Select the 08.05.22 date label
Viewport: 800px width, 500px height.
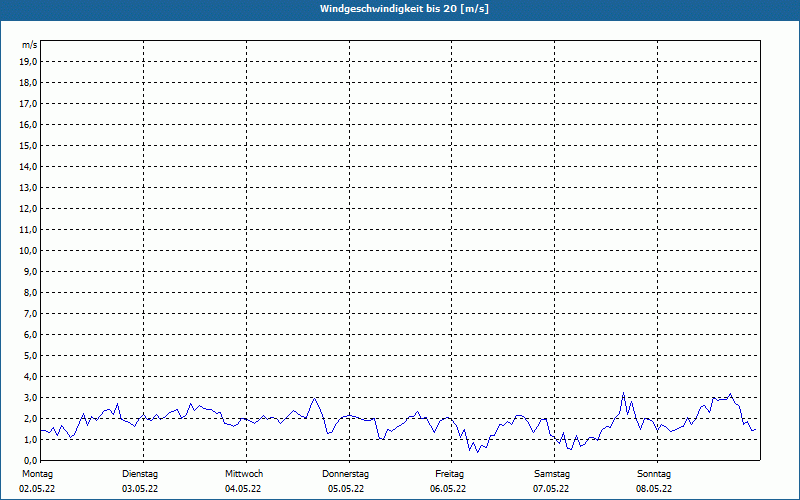pos(654,489)
